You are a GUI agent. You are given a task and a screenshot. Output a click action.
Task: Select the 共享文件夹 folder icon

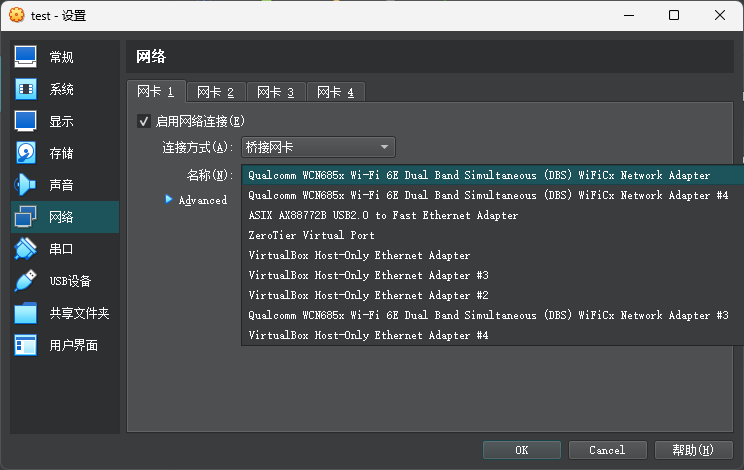point(26,313)
